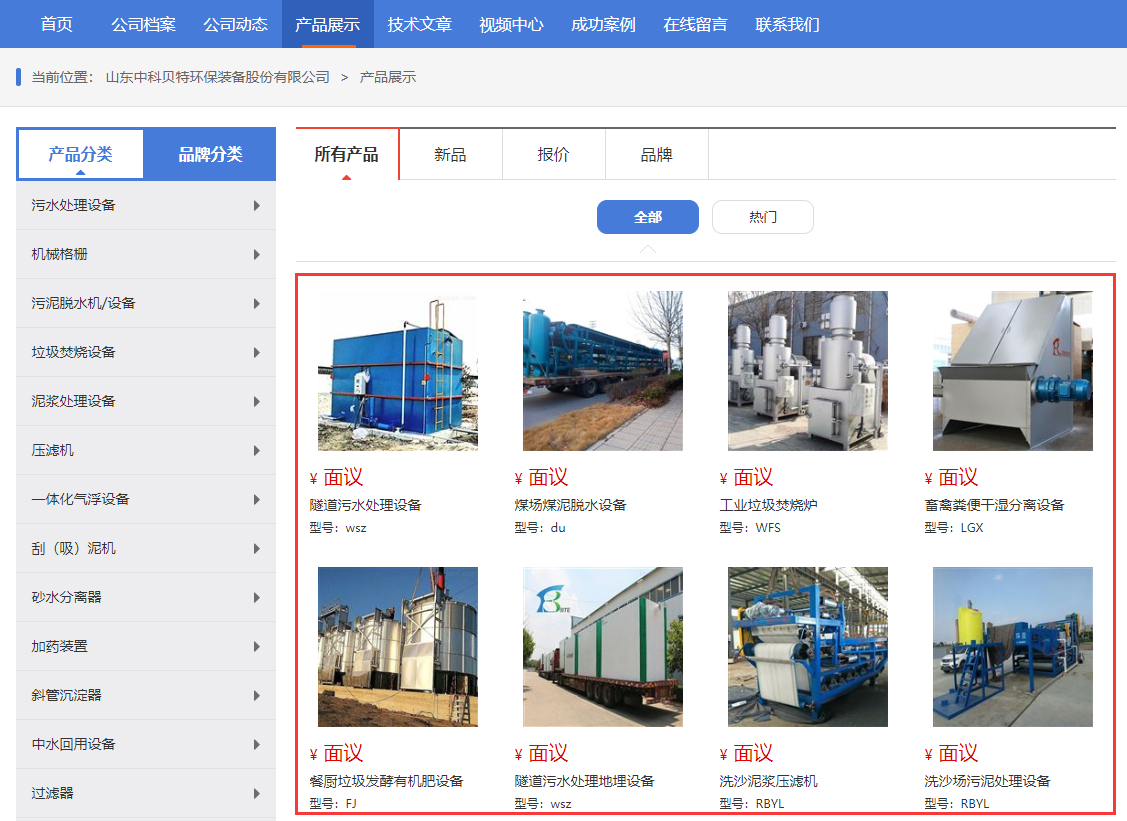
Task: Open the 洗沙泥浆压滤机 product image
Action: coord(808,647)
